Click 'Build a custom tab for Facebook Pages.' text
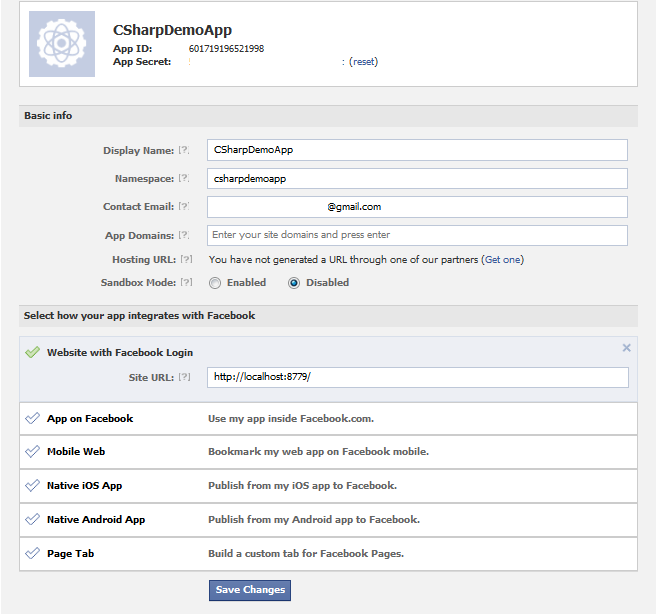 [306, 554]
